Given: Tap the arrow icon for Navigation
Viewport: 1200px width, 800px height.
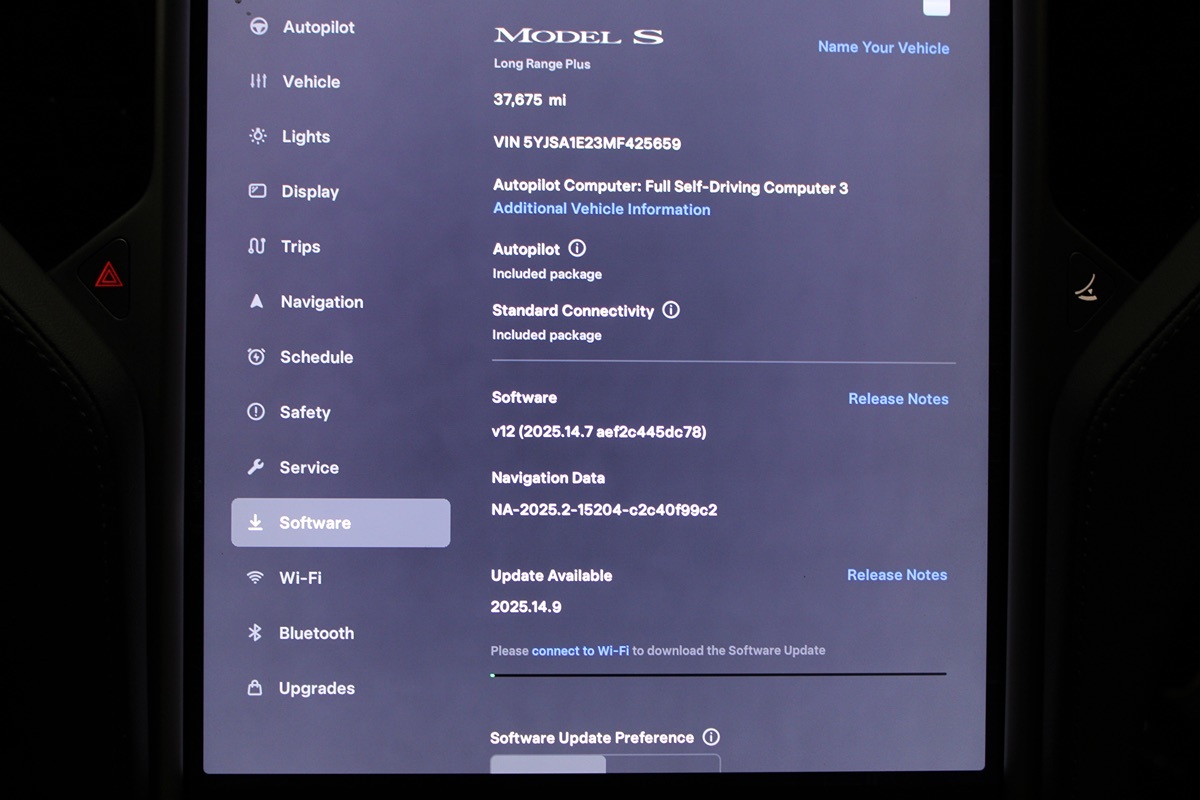Looking at the screenshot, I should [x=256, y=301].
